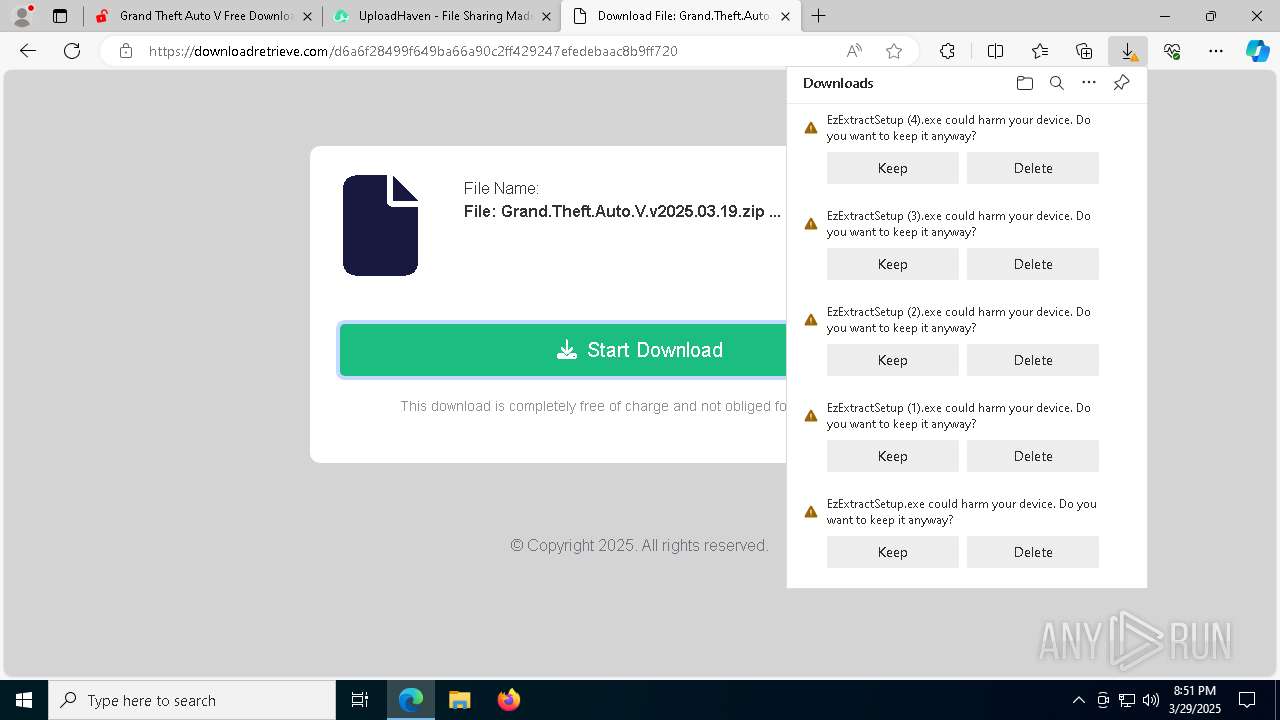Keep the original EzExtractSetup.exe file
The width and height of the screenshot is (1280, 720).
click(x=893, y=552)
